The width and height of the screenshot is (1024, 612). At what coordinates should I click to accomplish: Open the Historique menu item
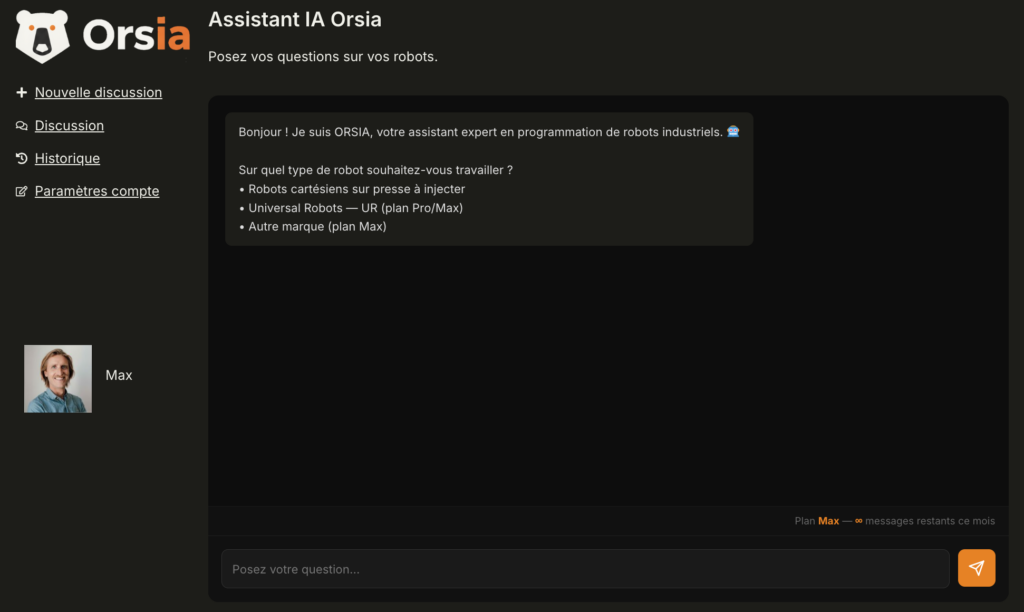point(67,159)
